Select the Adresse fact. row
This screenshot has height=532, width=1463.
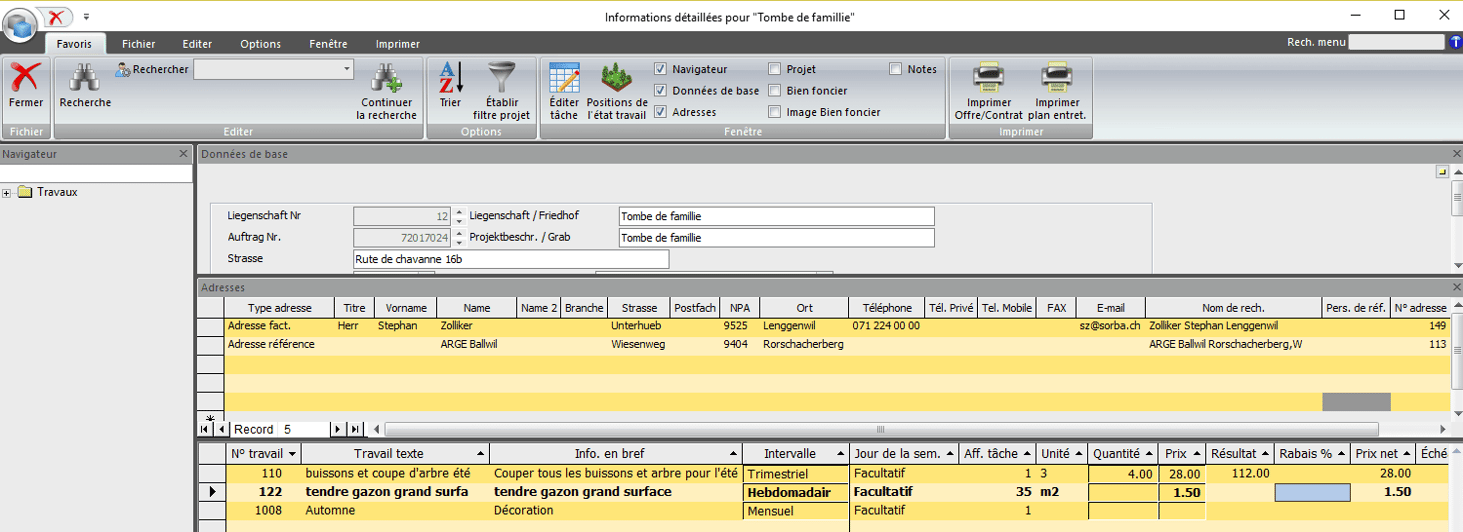pos(823,326)
